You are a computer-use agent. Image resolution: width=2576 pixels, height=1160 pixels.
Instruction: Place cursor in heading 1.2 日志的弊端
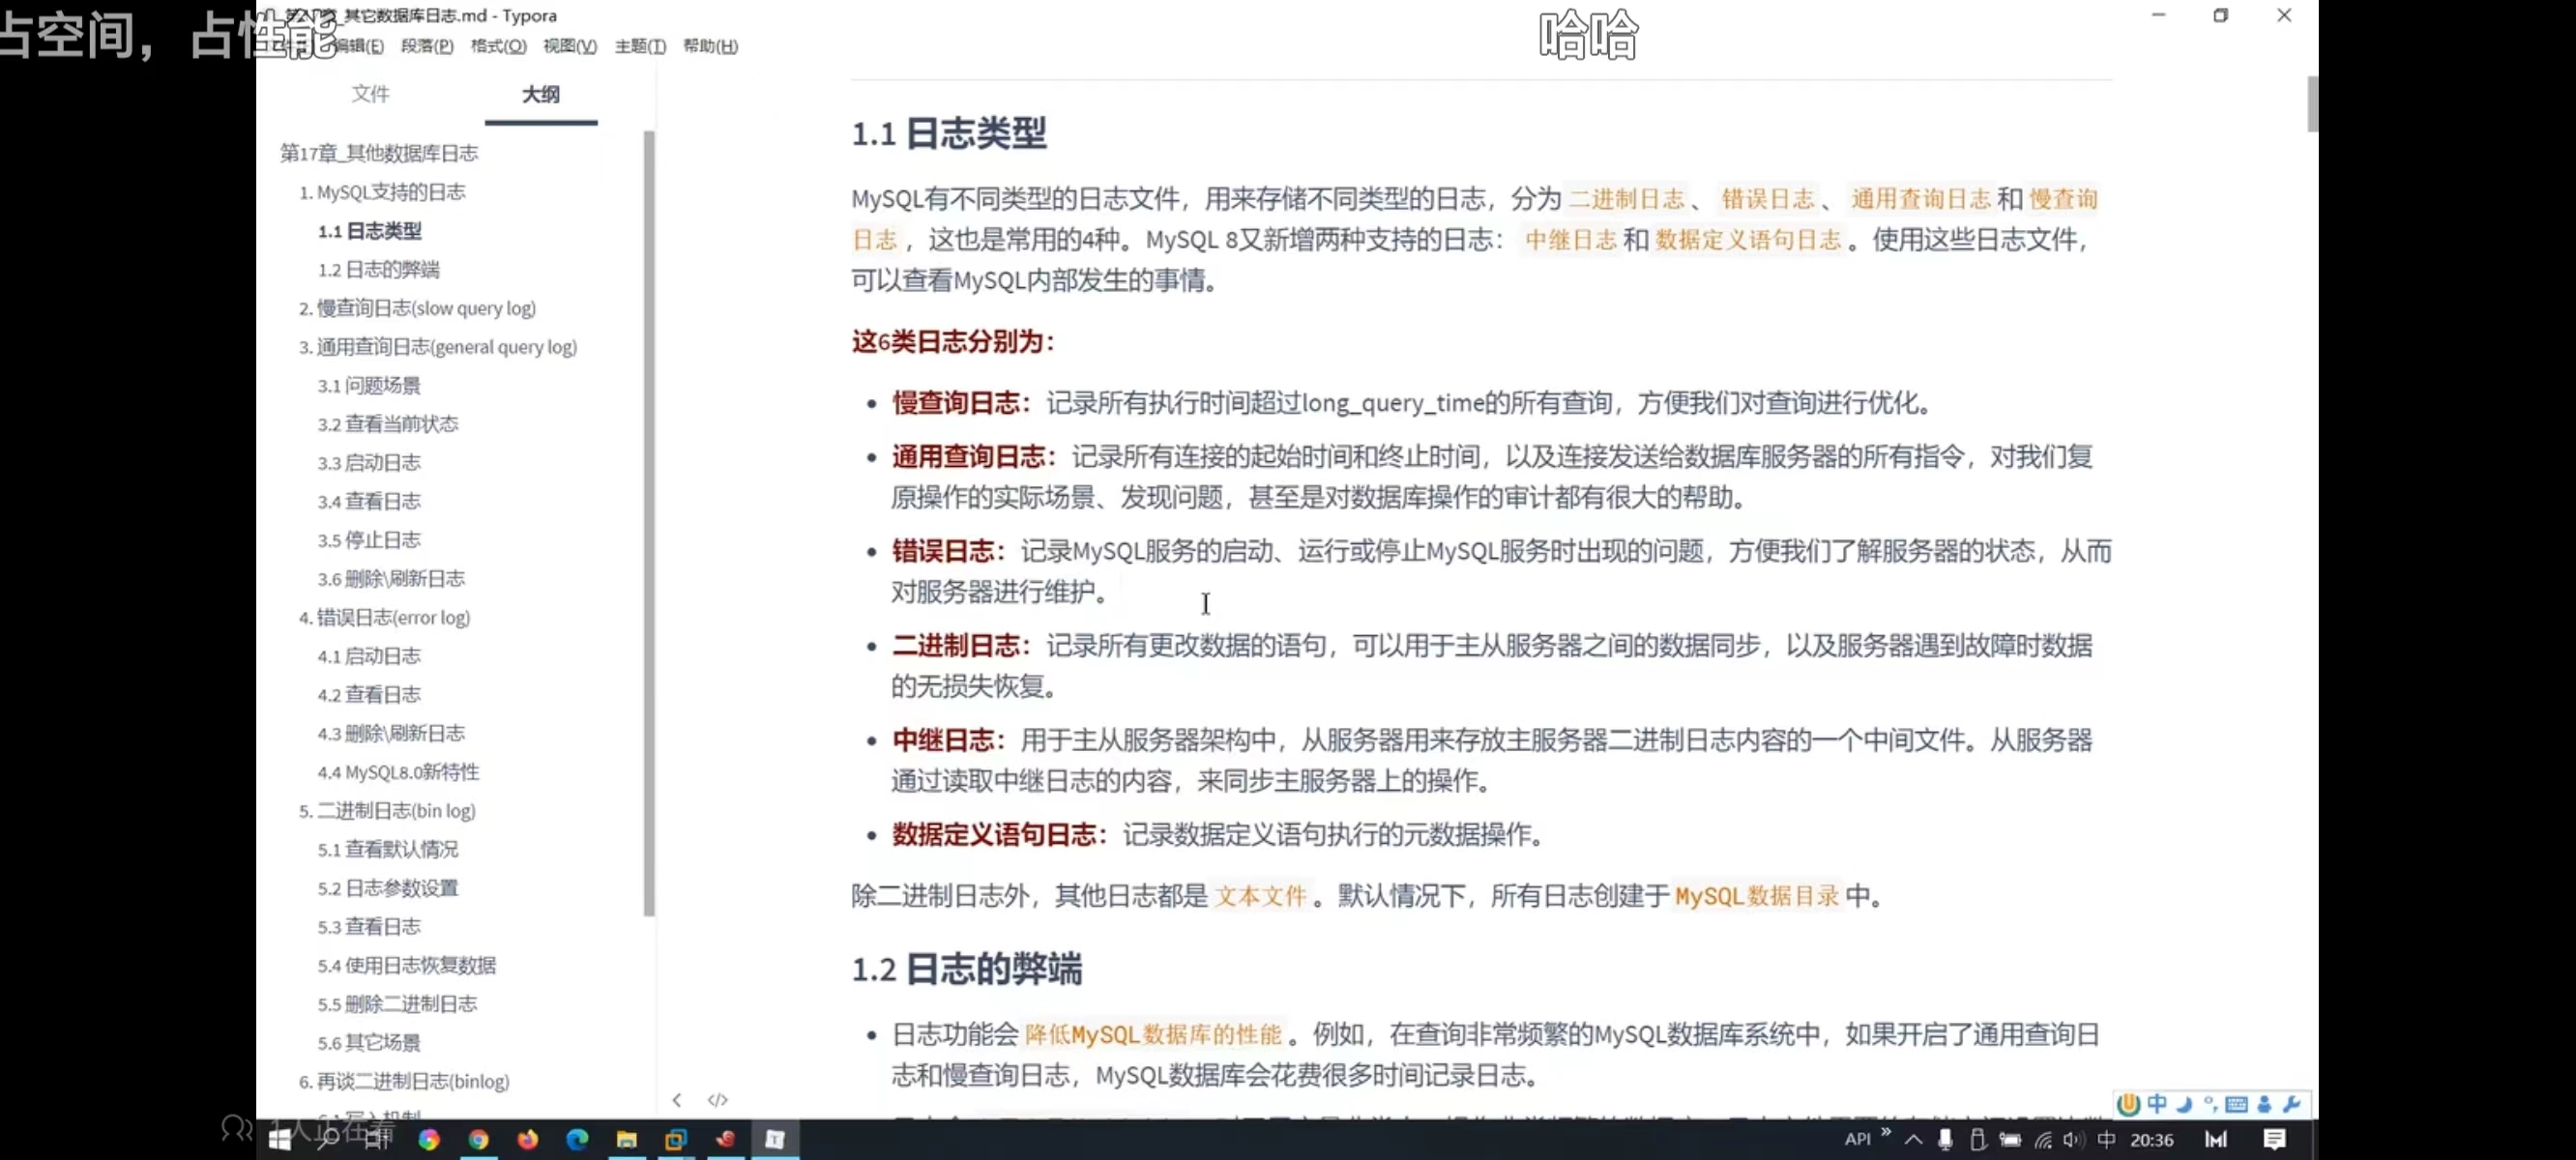click(x=967, y=969)
